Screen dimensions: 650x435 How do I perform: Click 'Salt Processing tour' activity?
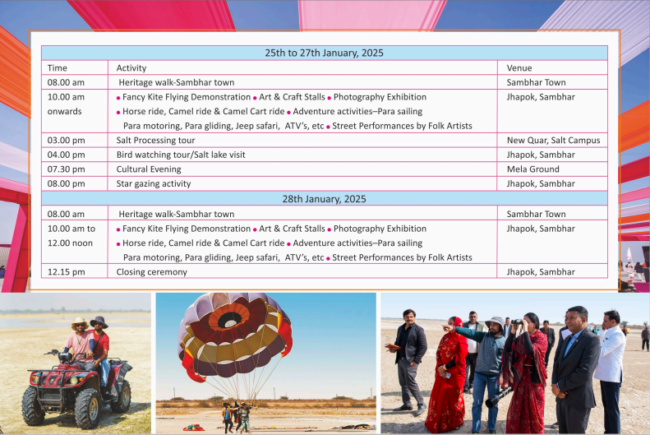(155, 140)
